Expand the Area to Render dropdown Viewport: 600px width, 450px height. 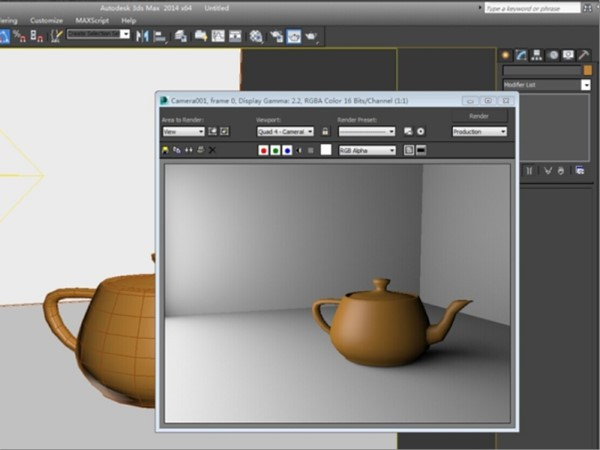[x=183, y=131]
